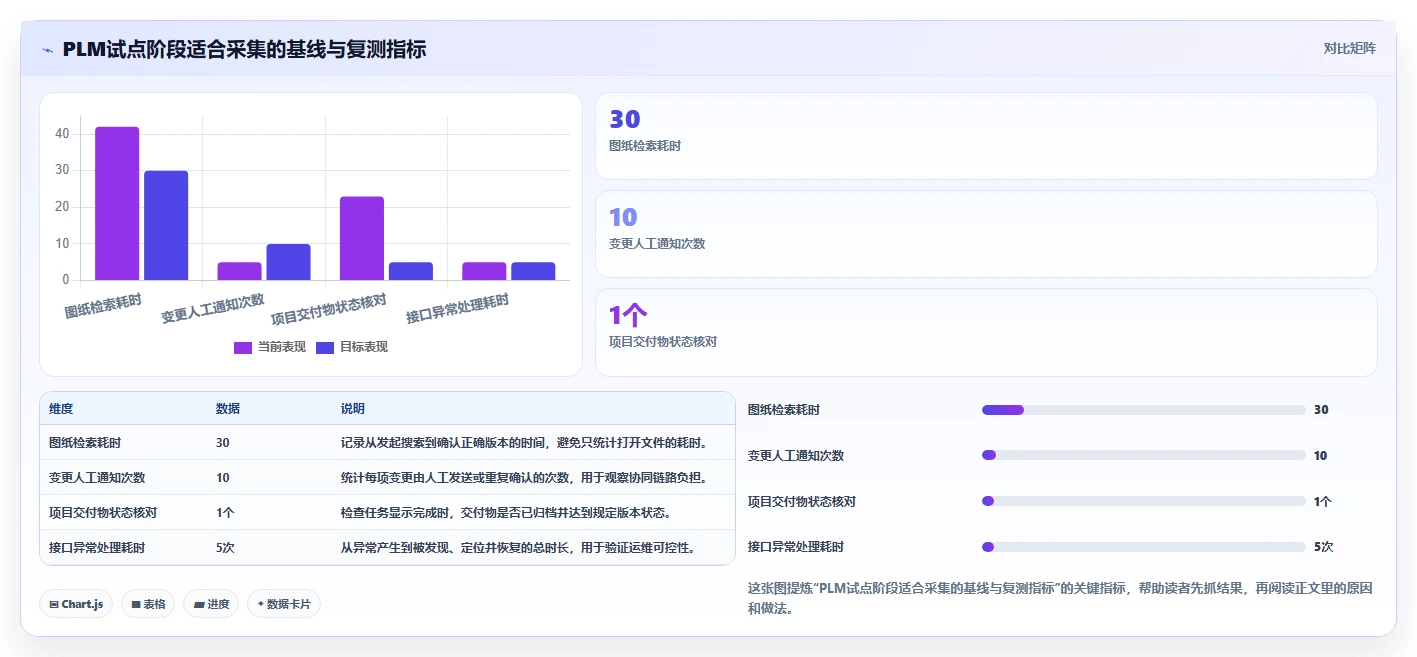The width and height of the screenshot is (1417, 657).
Task: Click the 进度 tag chip
Action: click(211, 604)
